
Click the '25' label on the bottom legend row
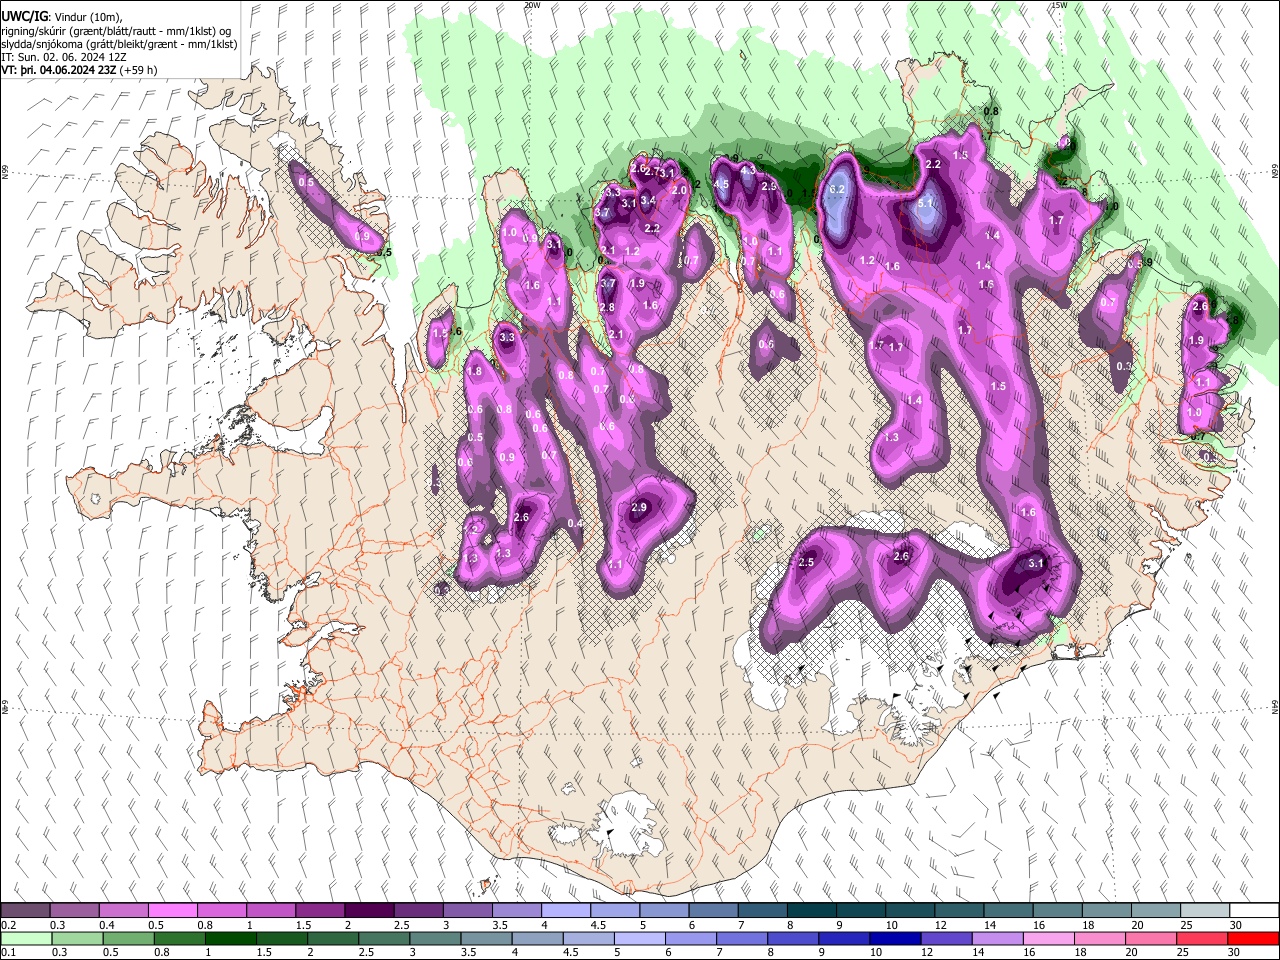pyautogui.click(x=1185, y=952)
